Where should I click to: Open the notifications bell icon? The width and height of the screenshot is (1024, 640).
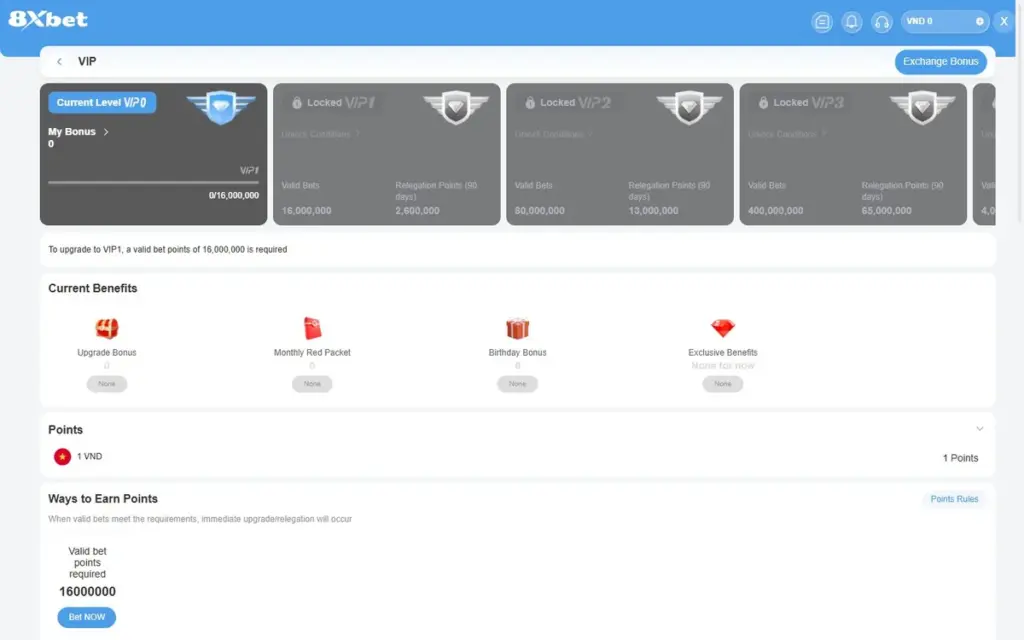click(852, 22)
